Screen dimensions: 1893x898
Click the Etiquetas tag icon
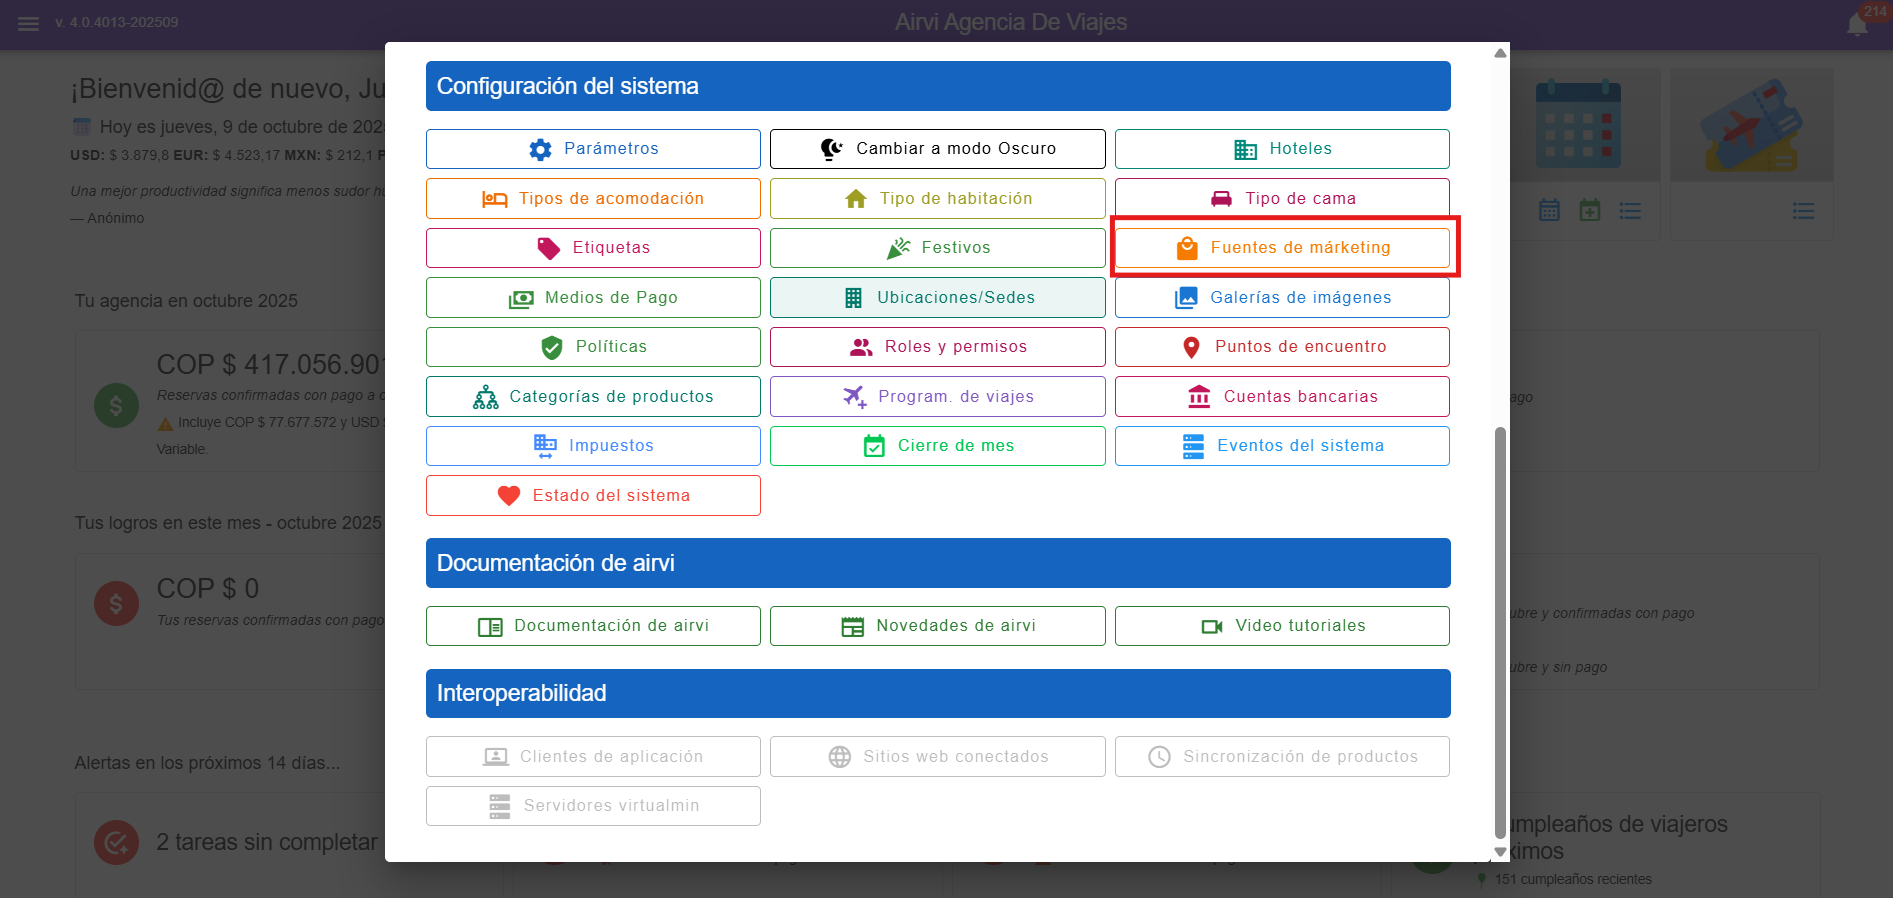(x=549, y=248)
